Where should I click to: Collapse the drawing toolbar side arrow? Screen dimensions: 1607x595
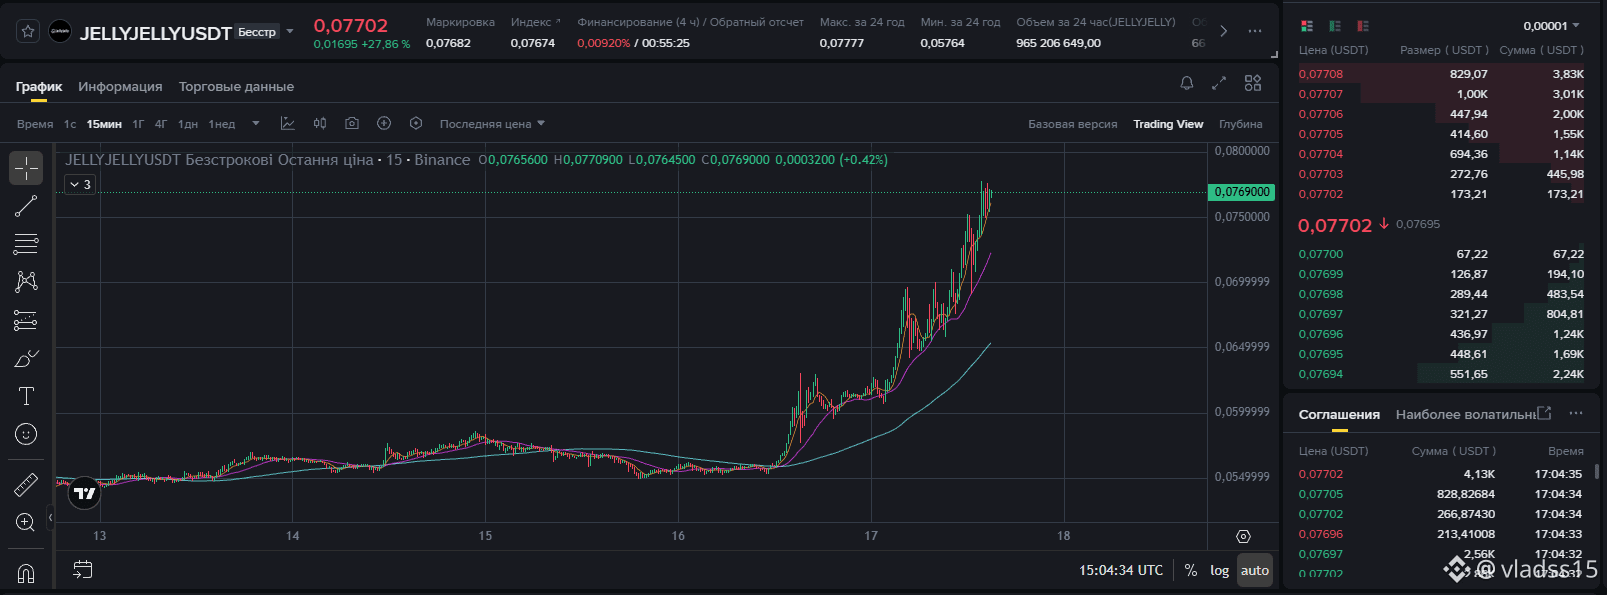[x=50, y=518]
